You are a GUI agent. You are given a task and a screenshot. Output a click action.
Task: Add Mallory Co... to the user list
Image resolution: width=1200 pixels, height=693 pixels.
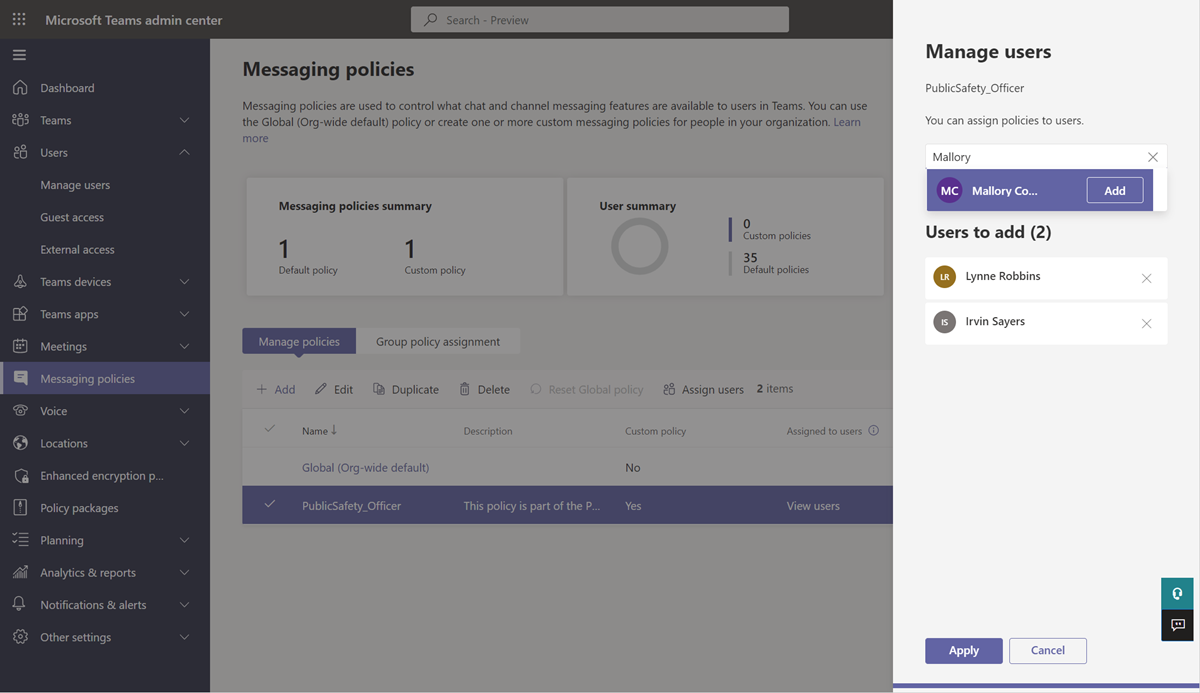click(1114, 190)
